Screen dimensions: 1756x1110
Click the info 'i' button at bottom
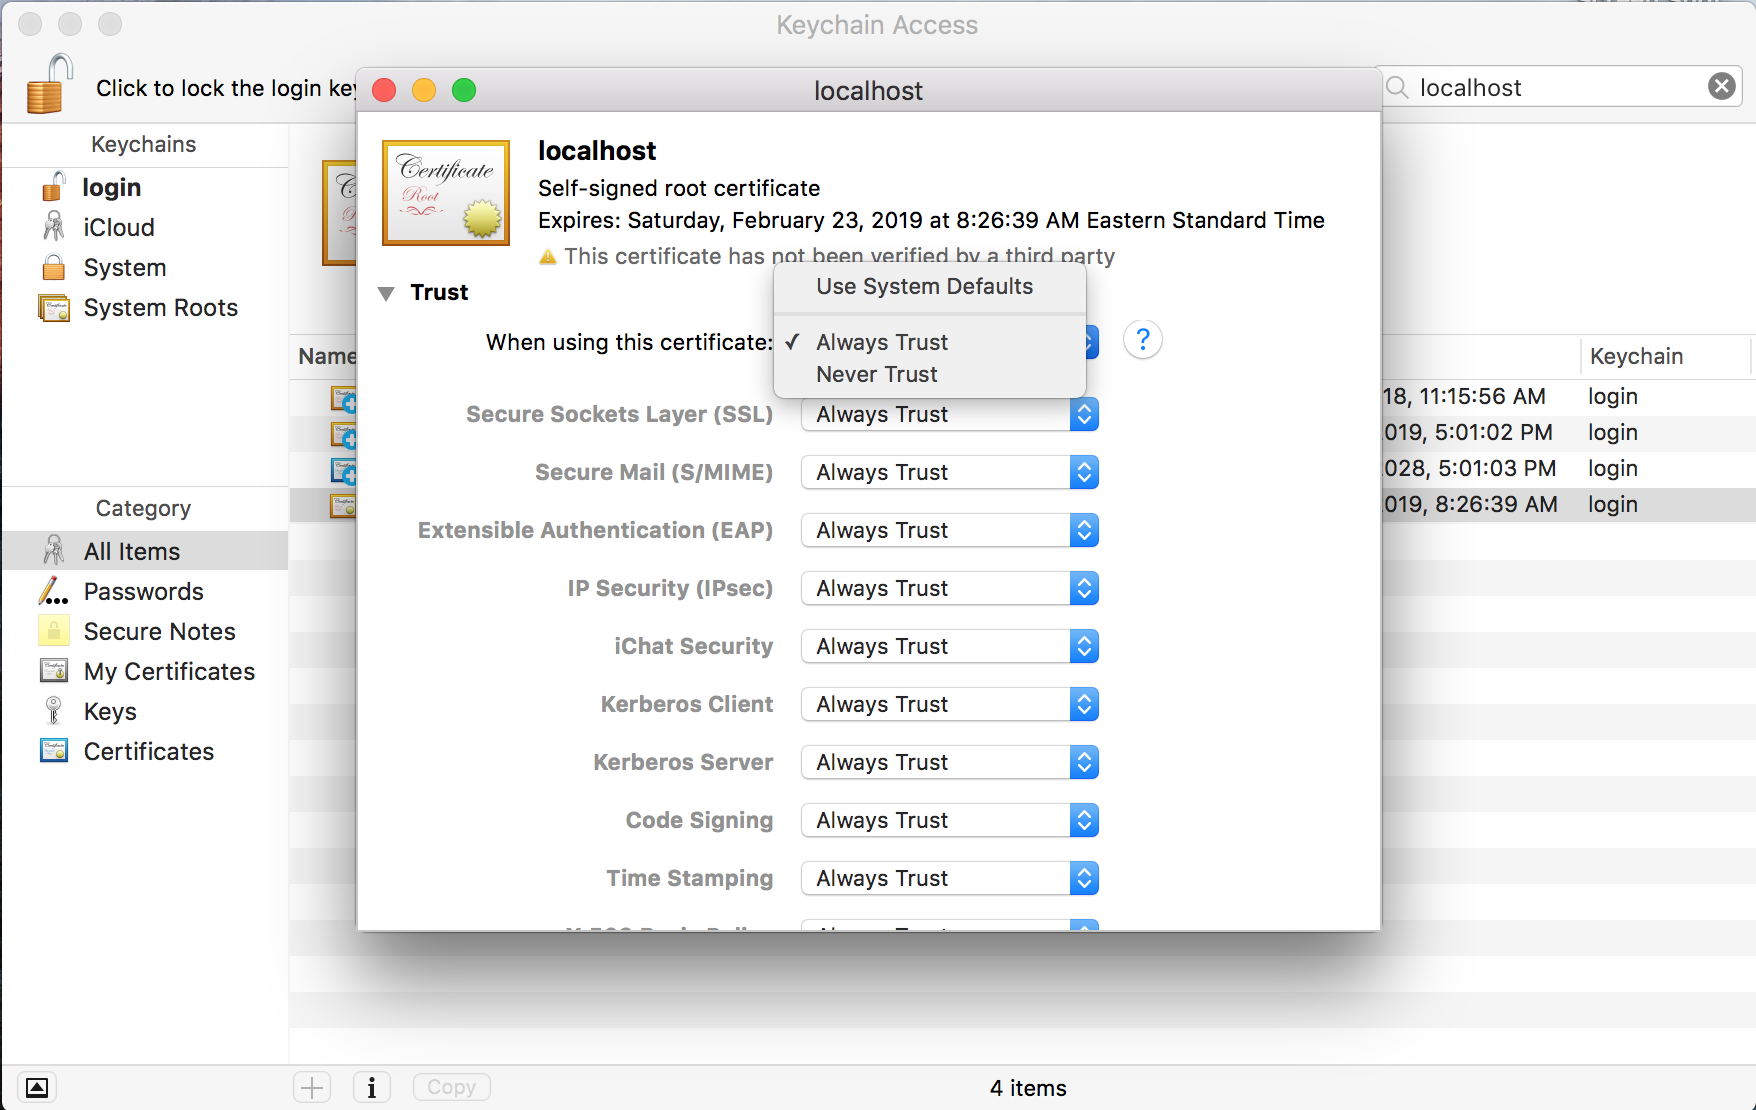[x=372, y=1087]
